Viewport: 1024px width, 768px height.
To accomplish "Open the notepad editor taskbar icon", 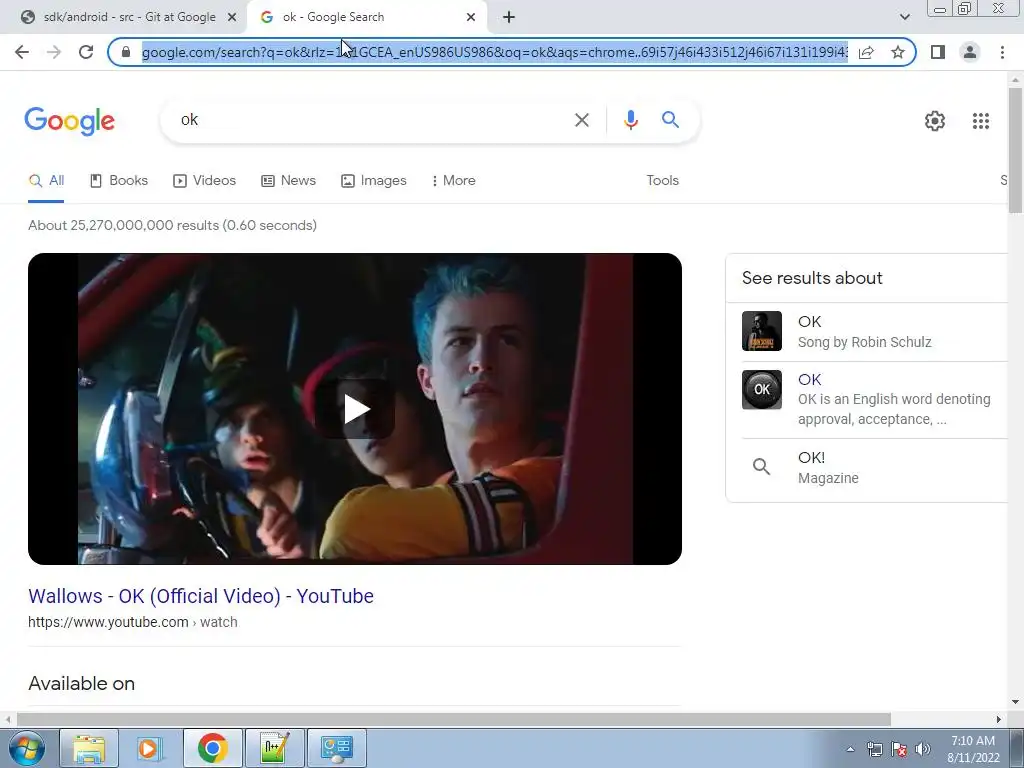I will coord(274,748).
